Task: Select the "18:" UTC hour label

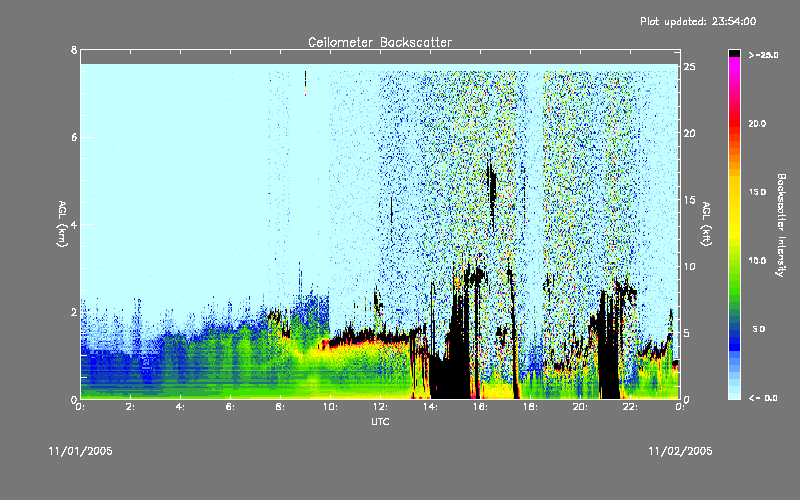Action: point(531,407)
